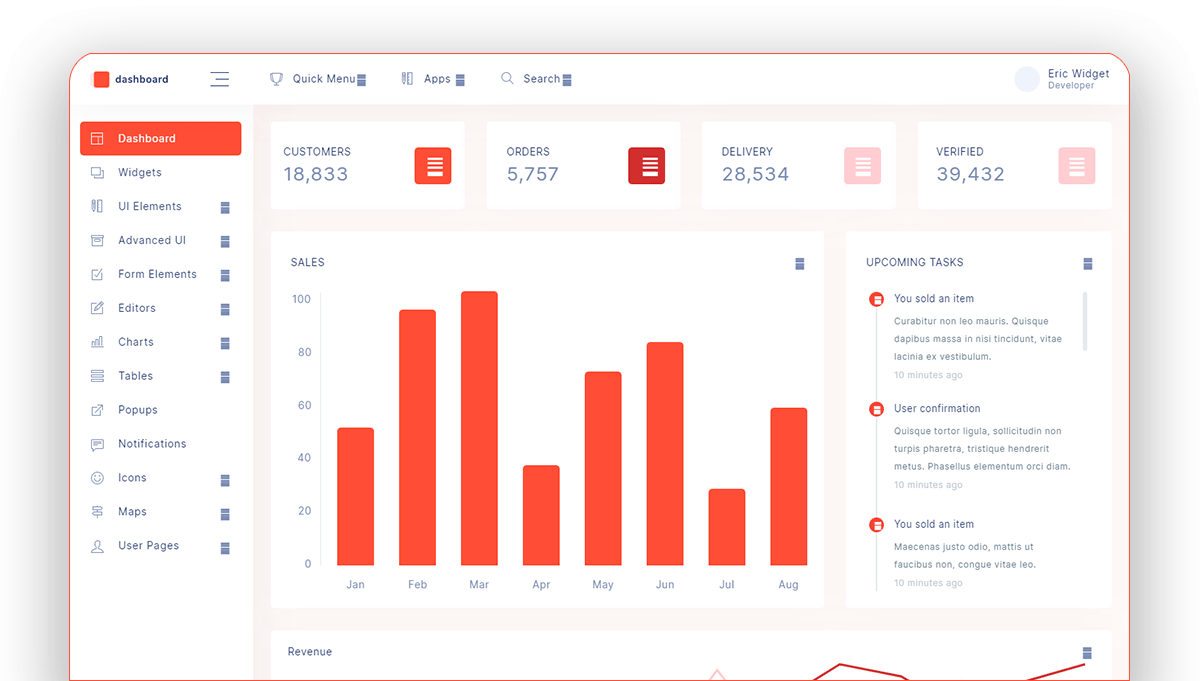
Task: Click the UI Elements sidebar icon
Action: [97, 206]
